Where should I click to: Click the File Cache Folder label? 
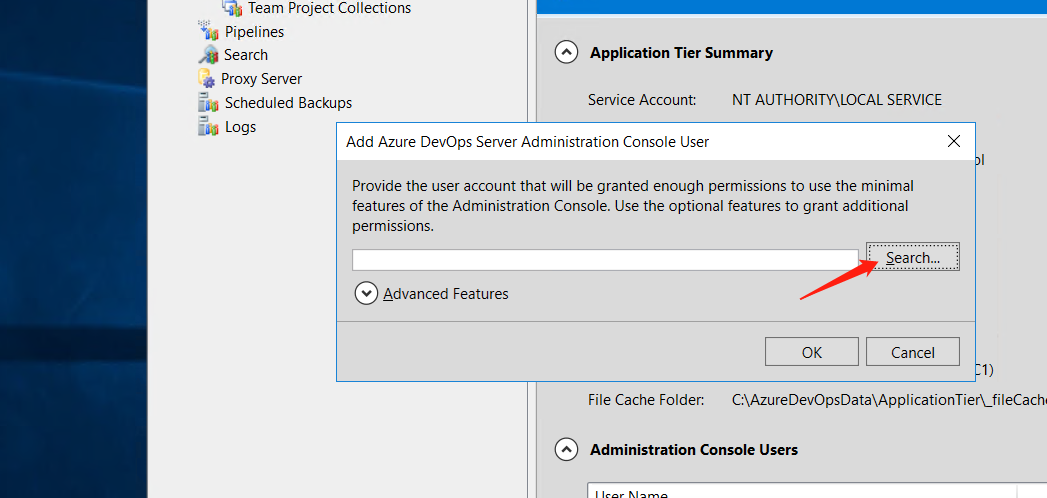pyautogui.click(x=646, y=400)
